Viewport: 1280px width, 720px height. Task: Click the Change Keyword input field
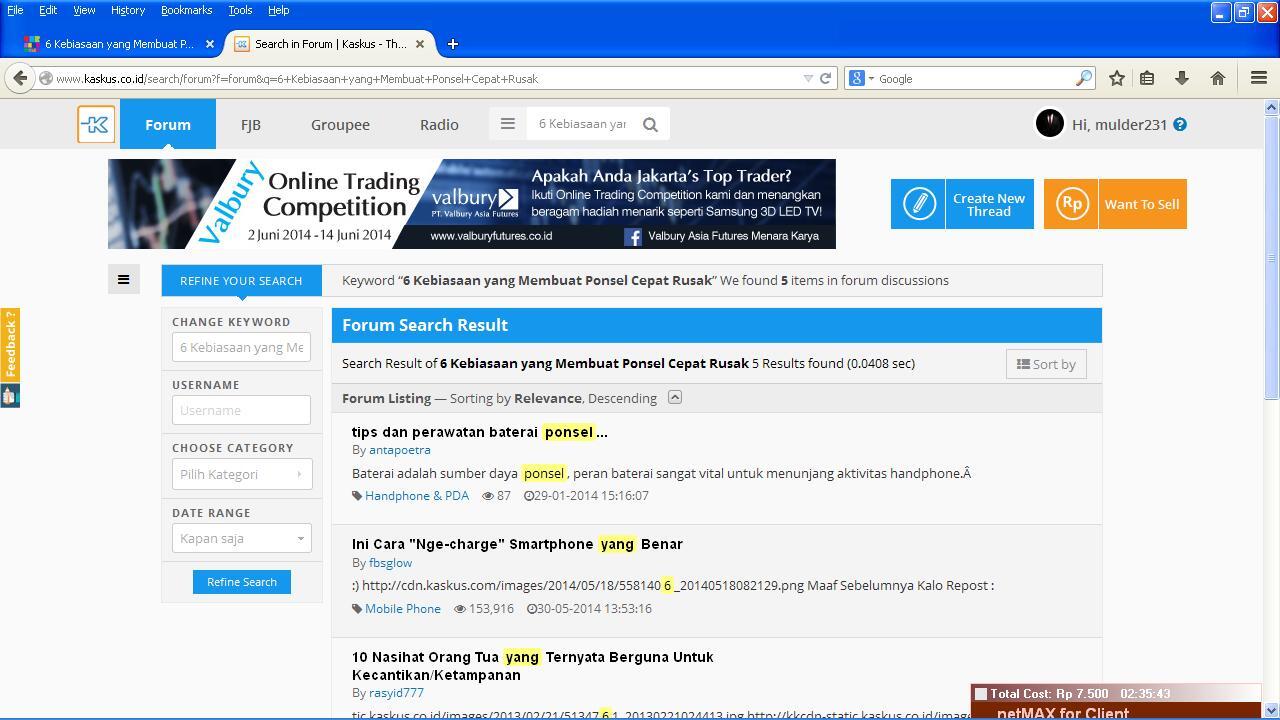(x=241, y=347)
